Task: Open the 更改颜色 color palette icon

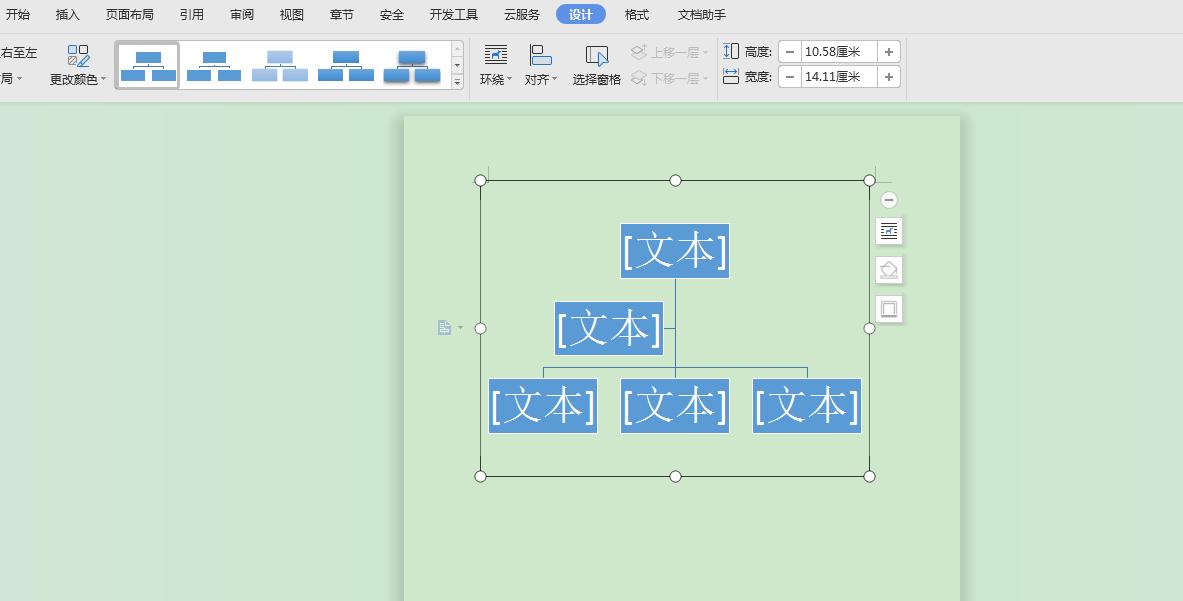Action: tap(78, 56)
